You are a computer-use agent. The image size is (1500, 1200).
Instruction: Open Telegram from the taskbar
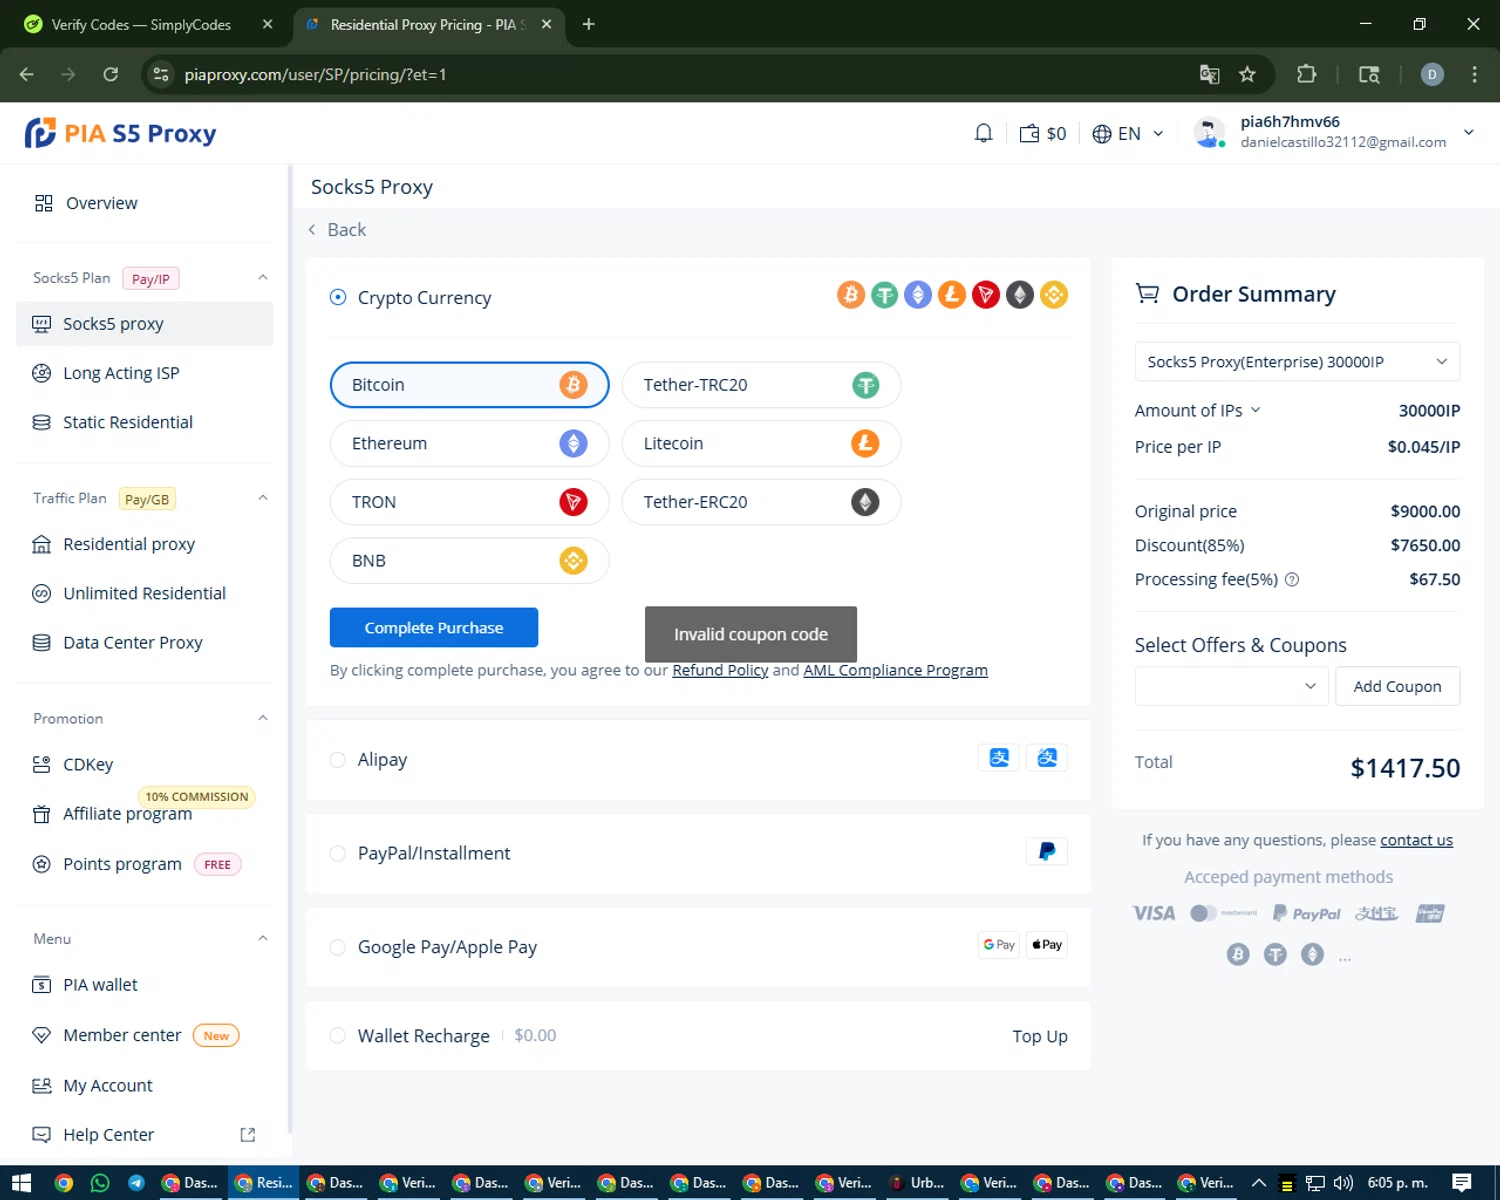click(x=136, y=1183)
